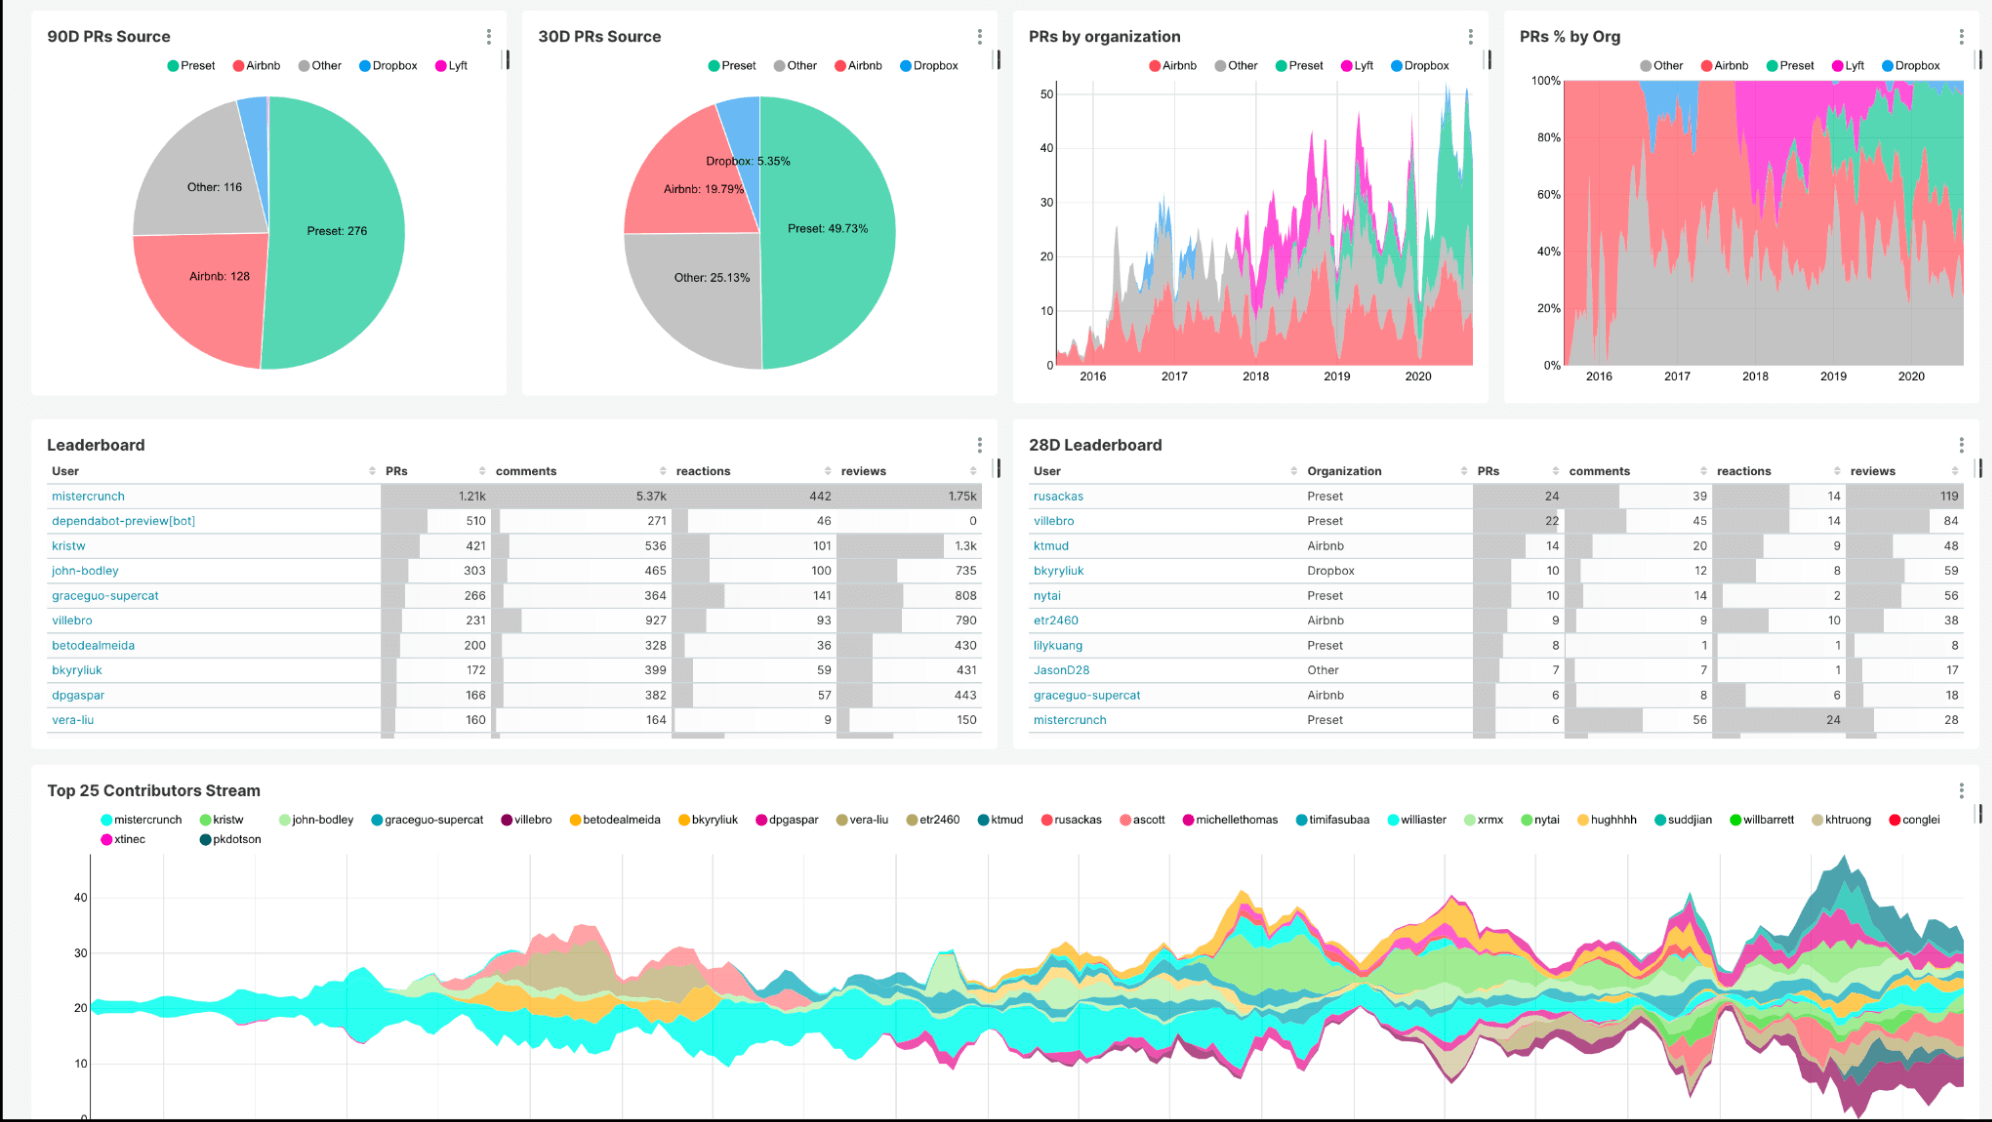Image resolution: width=1992 pixels, height=1122 pixels.
Task: Toggle Other series in 30D PRs Source legend
Action: point(795,66)
